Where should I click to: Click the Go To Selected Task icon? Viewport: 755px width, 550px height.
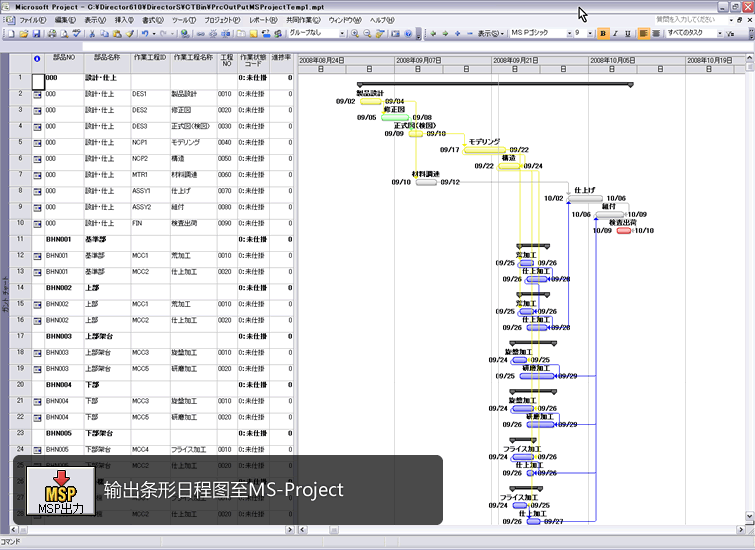click(380, 34)
